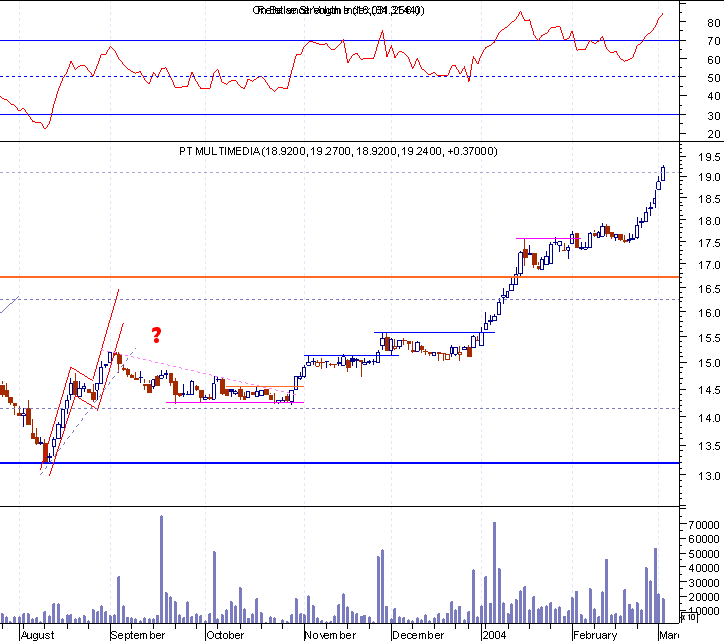
Task: Click the 50 label on the RSI scale
Action: coord(713,78)
